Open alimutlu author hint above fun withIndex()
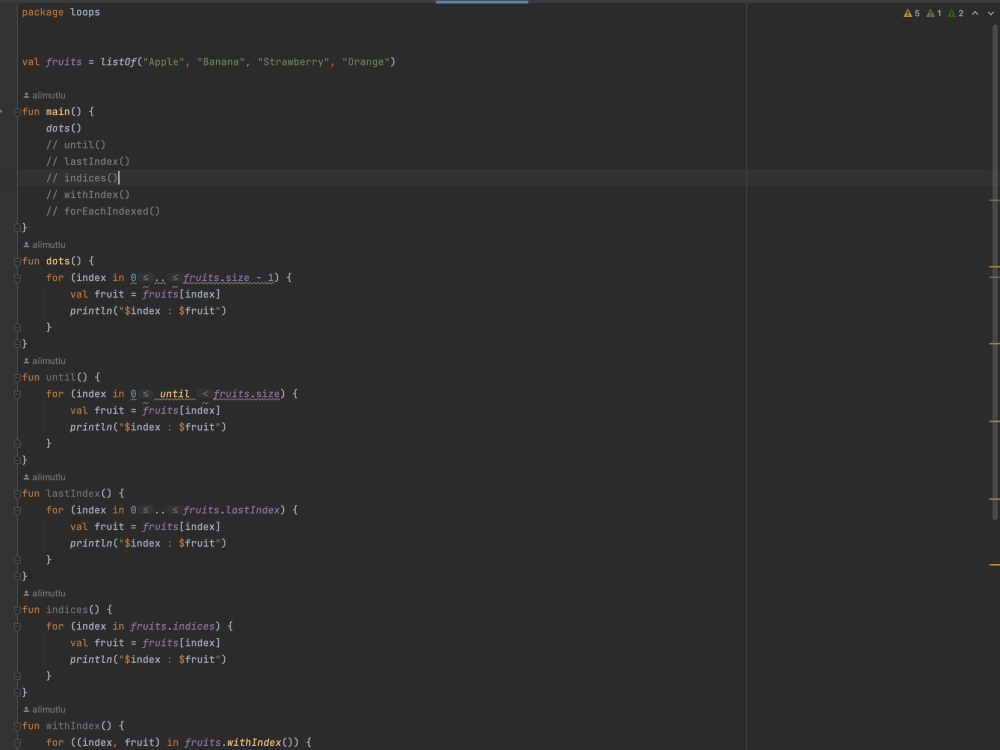The image size is (1000, 750). click(x=45, y=709)
